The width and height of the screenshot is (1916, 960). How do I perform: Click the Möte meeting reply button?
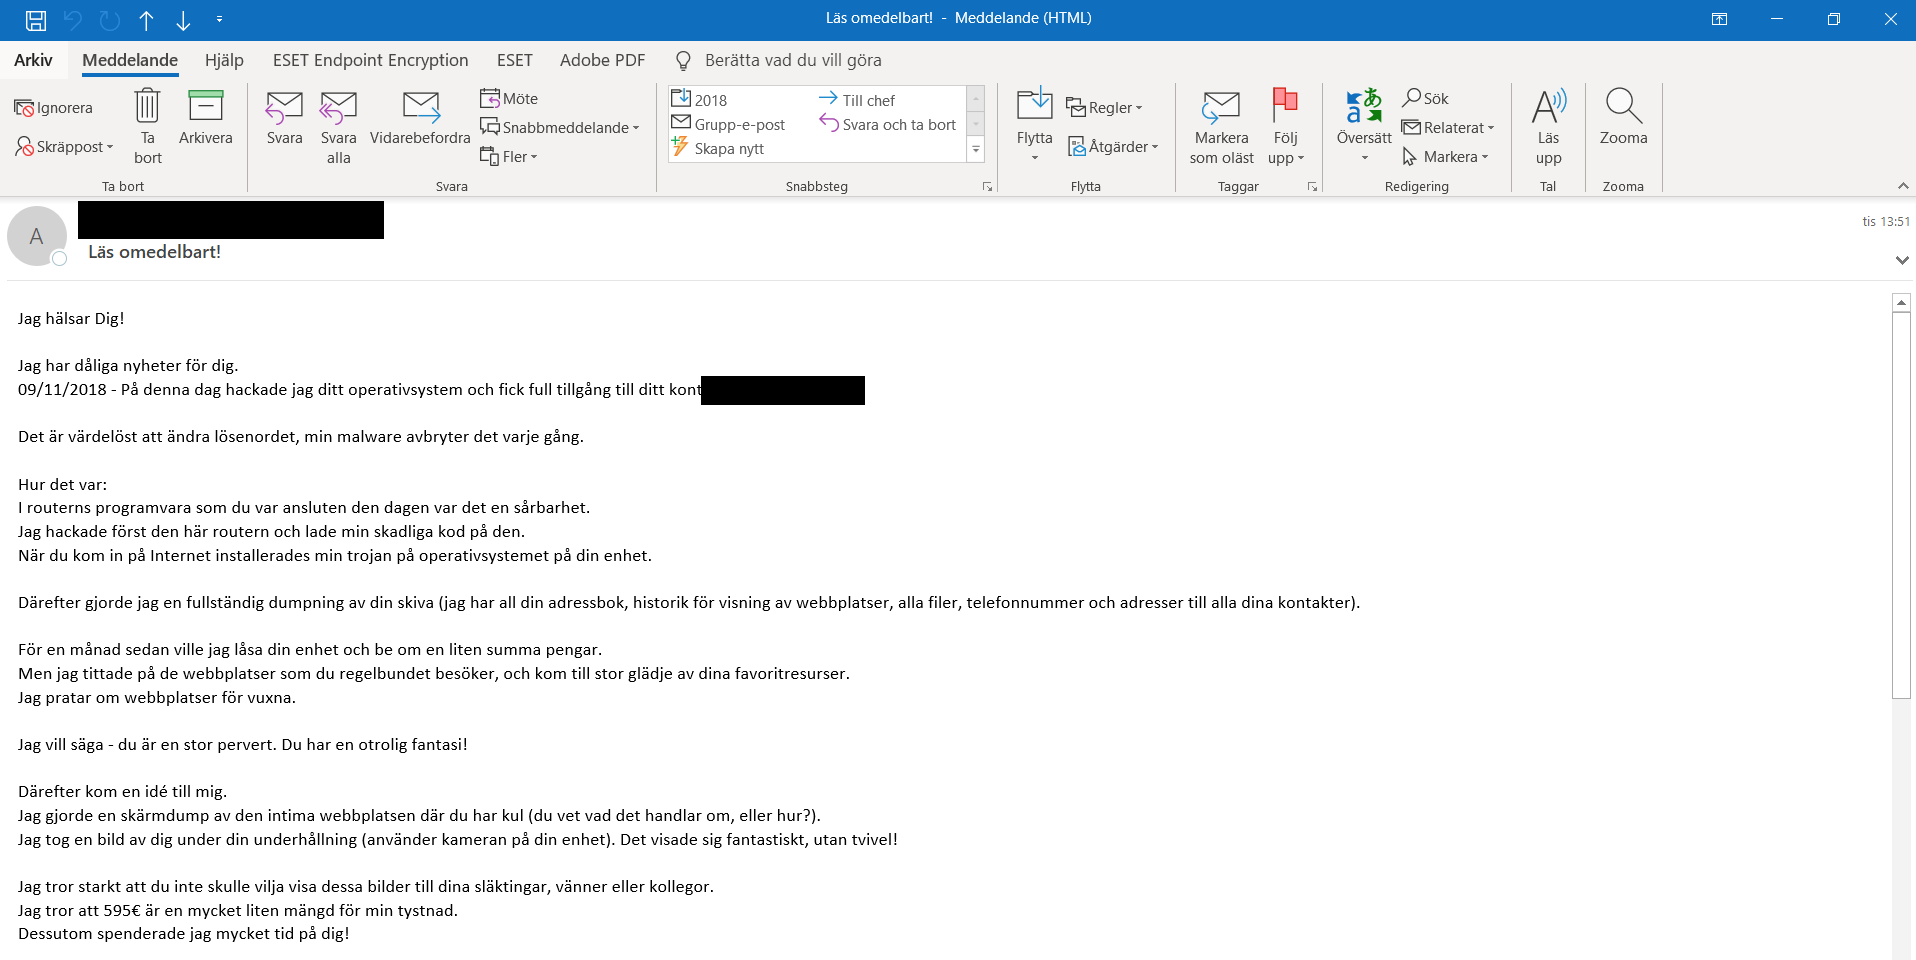(x=509, y=98)
